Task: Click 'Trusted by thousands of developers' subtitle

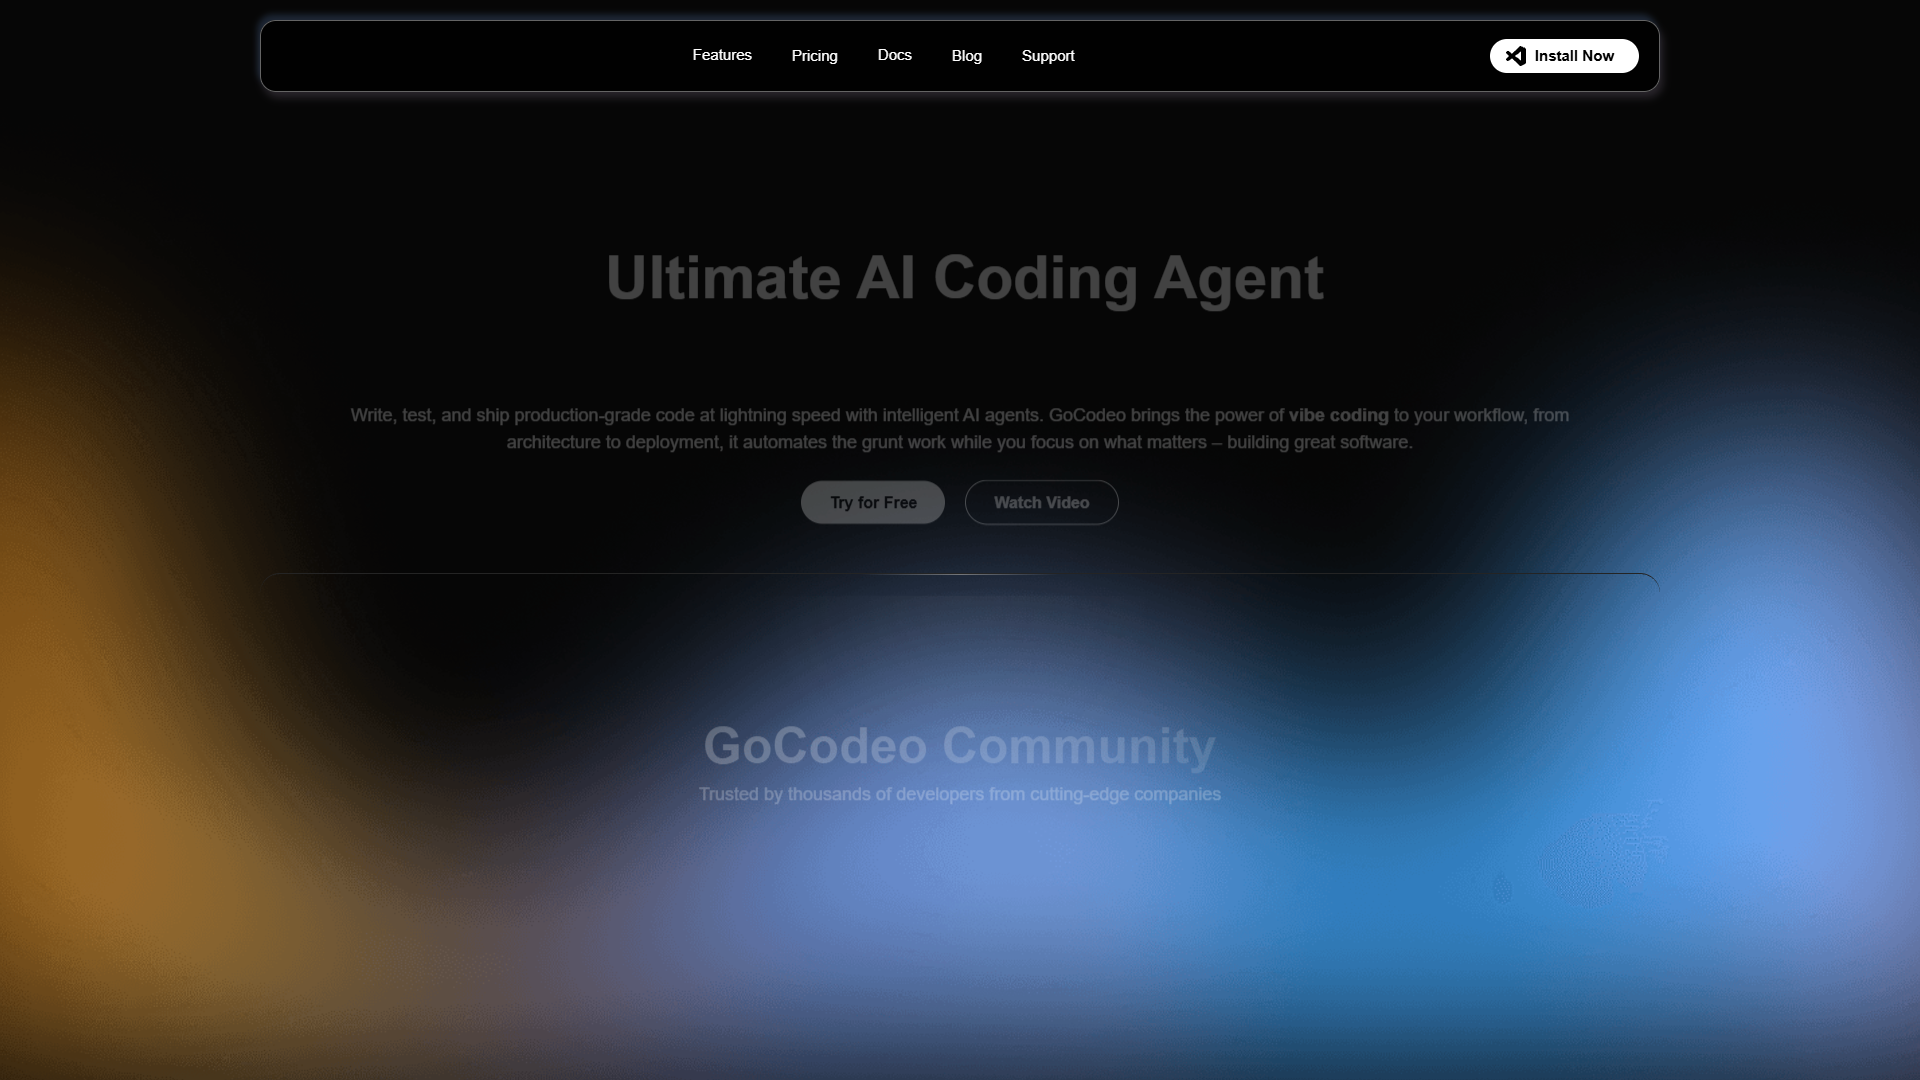Action: [960, 794]
